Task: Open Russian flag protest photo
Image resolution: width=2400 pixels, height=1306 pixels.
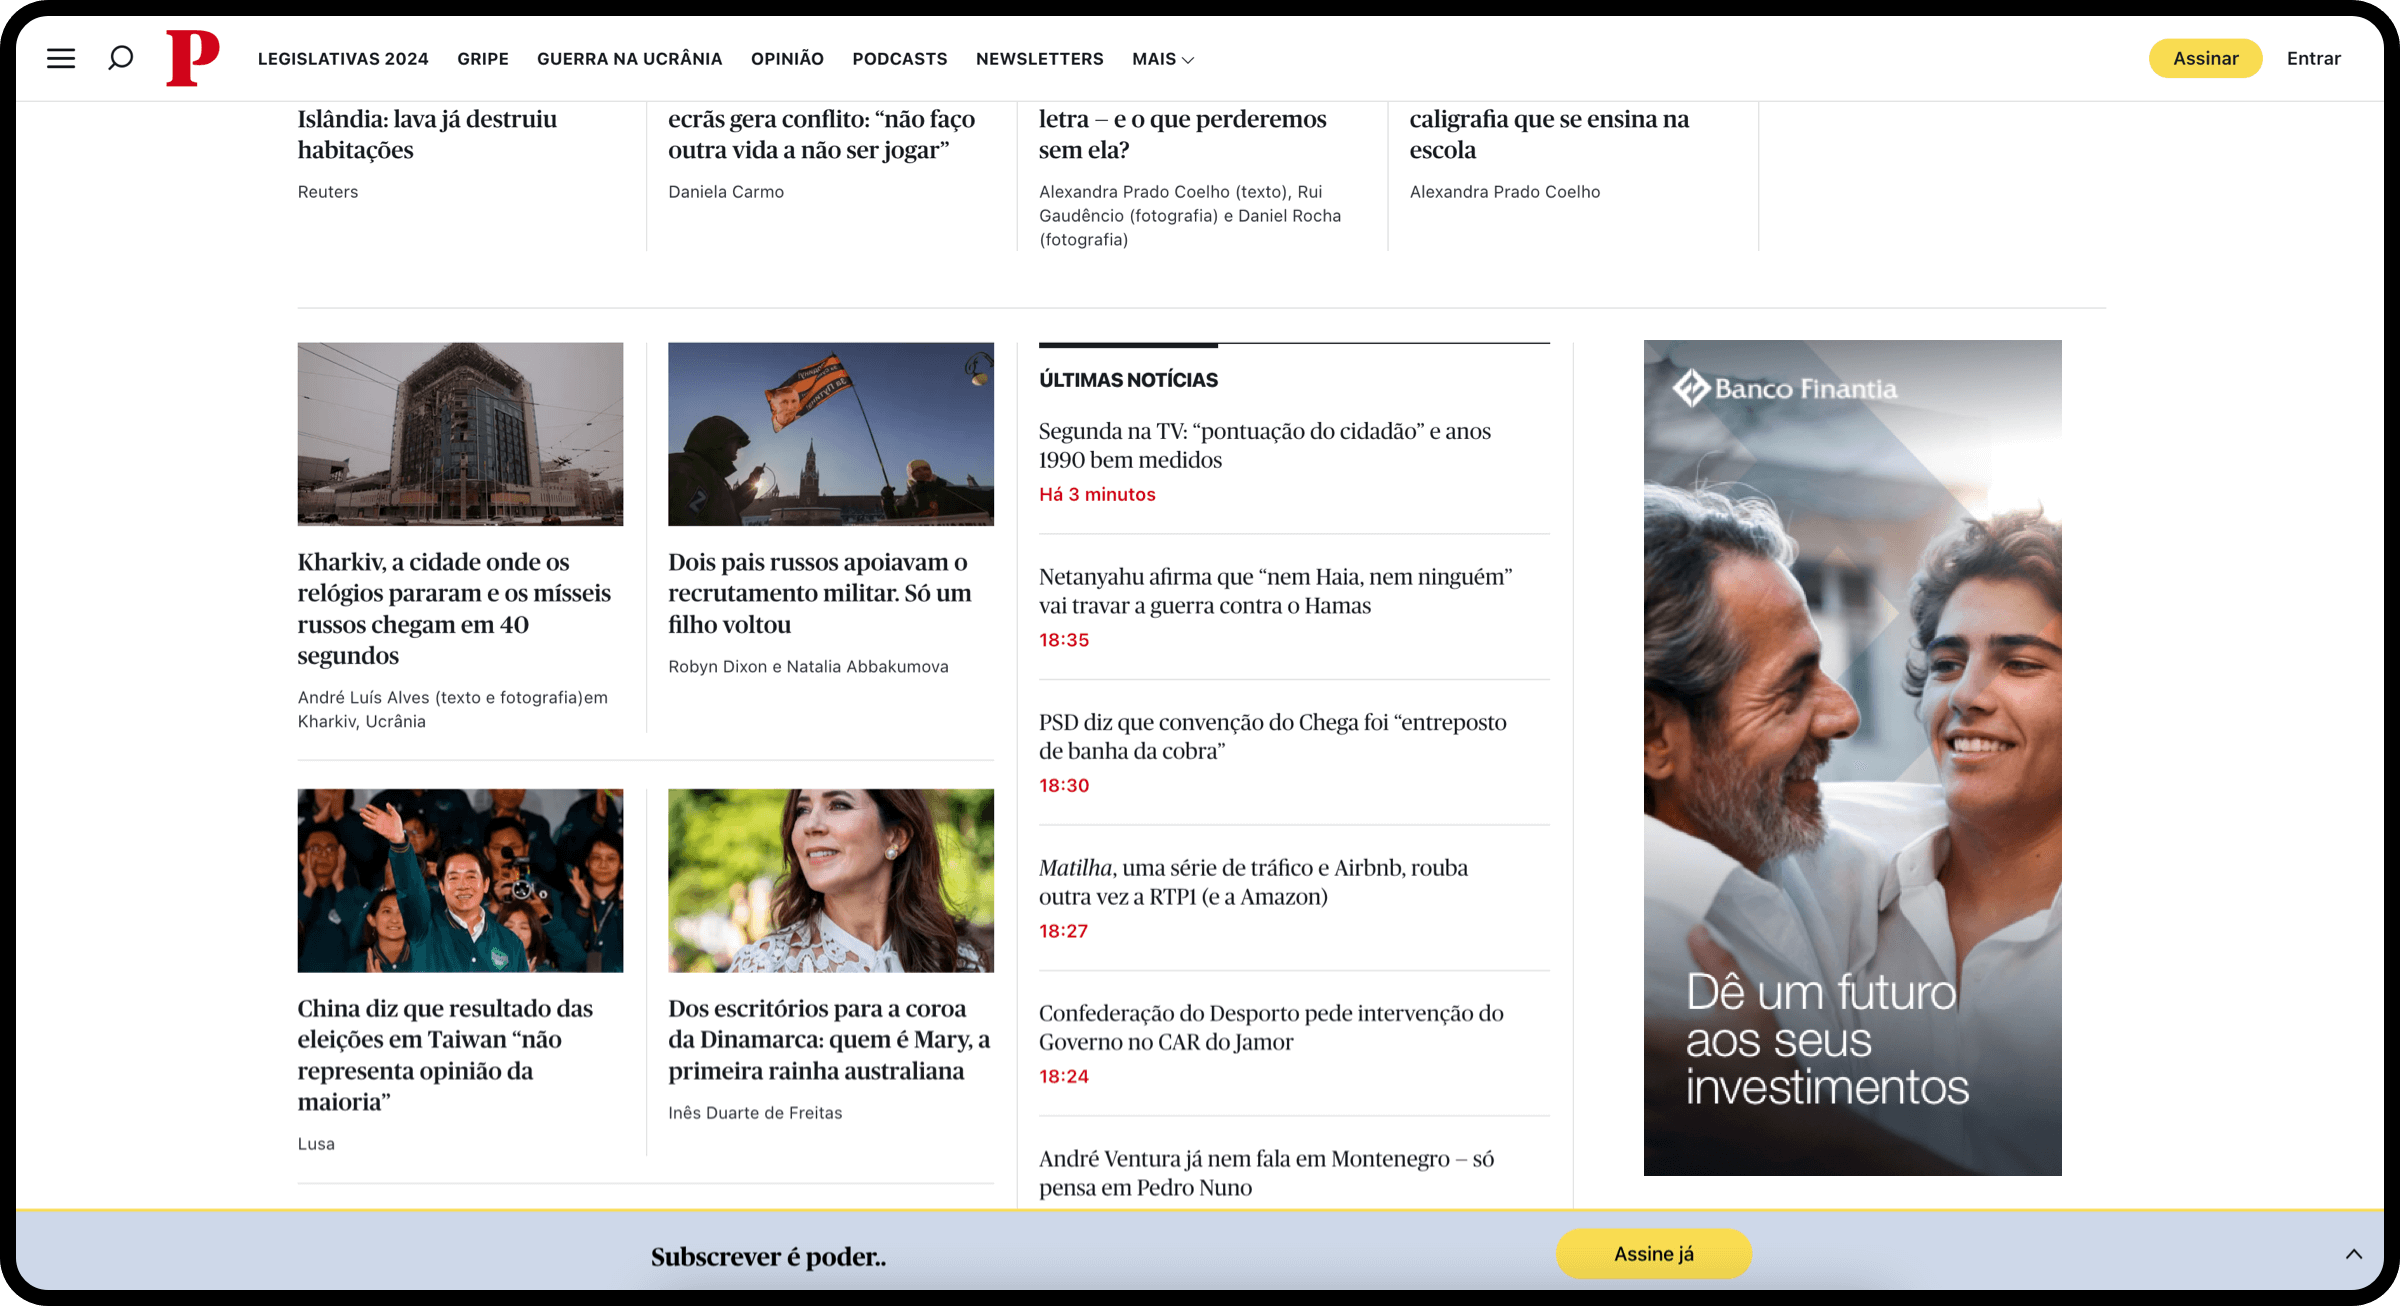Action: pyautogui.click(x=830, y=434)
